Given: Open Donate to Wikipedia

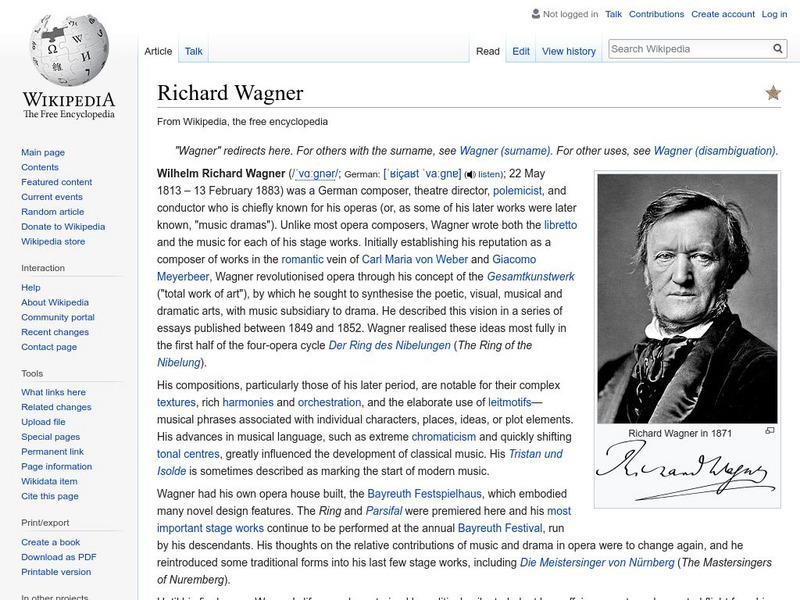Looking at the screenshot, I should click(x=63, y=226).
